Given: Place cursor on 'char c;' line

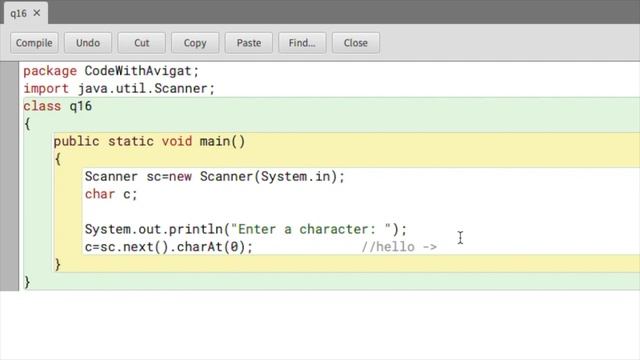Looking at the screenshot, I should (111, 194).
